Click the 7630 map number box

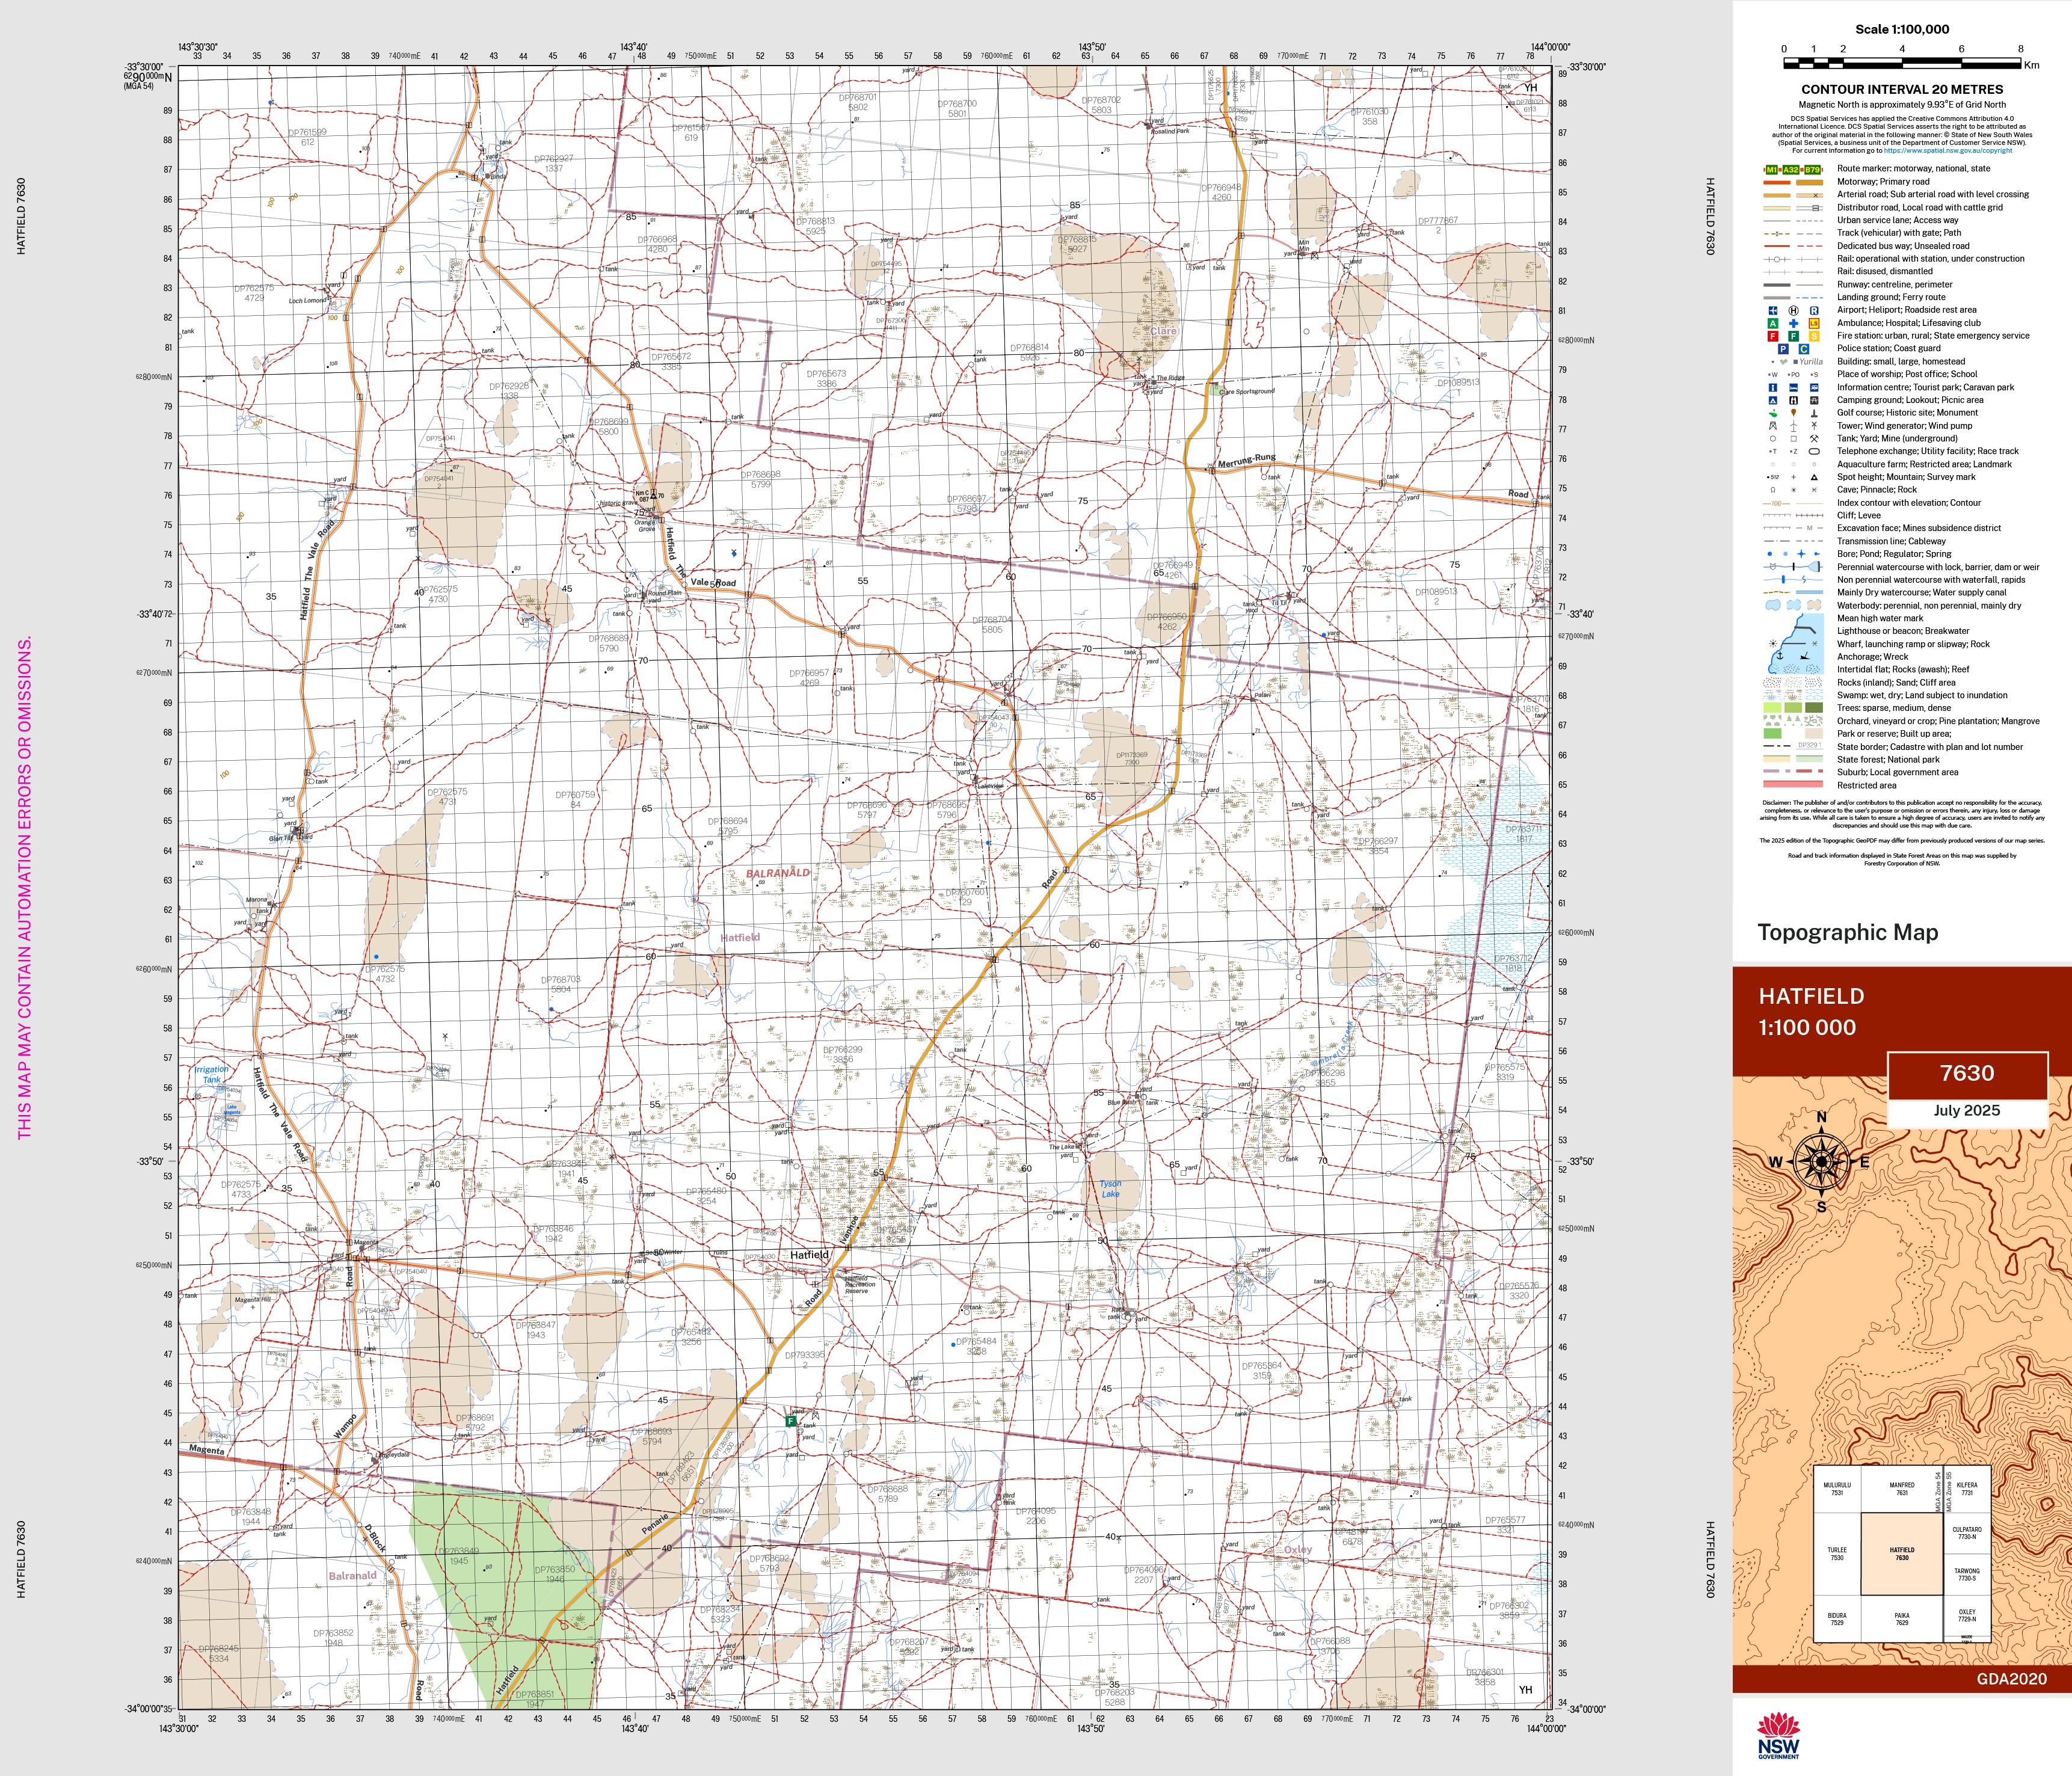coord(1966,1073)
